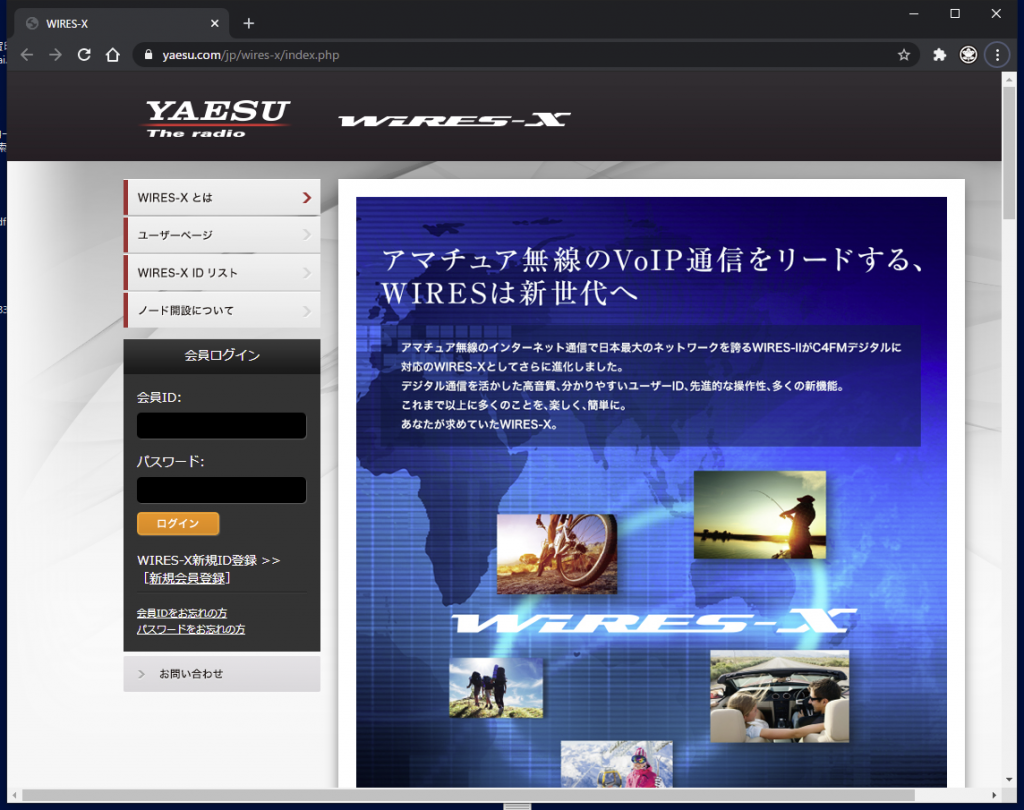Expand the ユーザーページ sidebar item

point(221,235)
